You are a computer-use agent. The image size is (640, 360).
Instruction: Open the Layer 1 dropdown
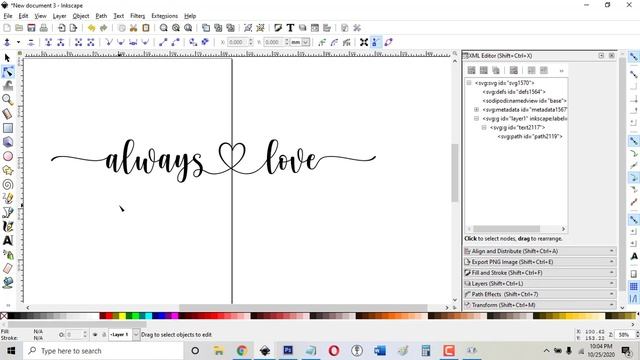tap(136, 335)
